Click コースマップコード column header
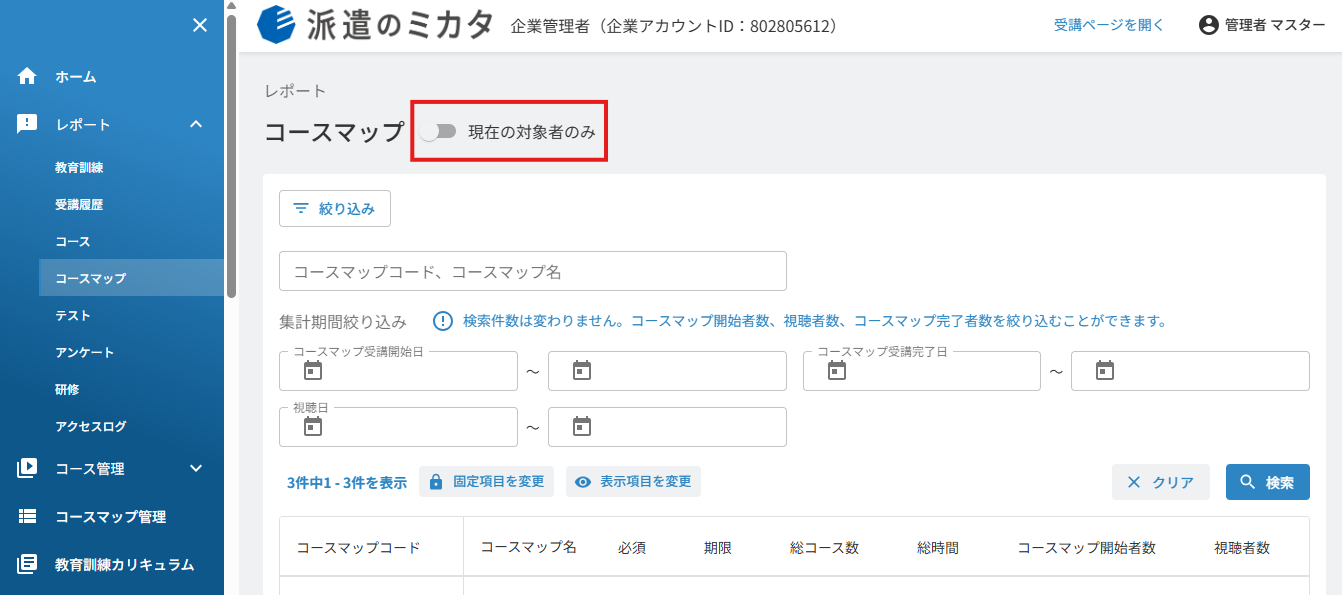The image size is (1342, 595). 358,547
